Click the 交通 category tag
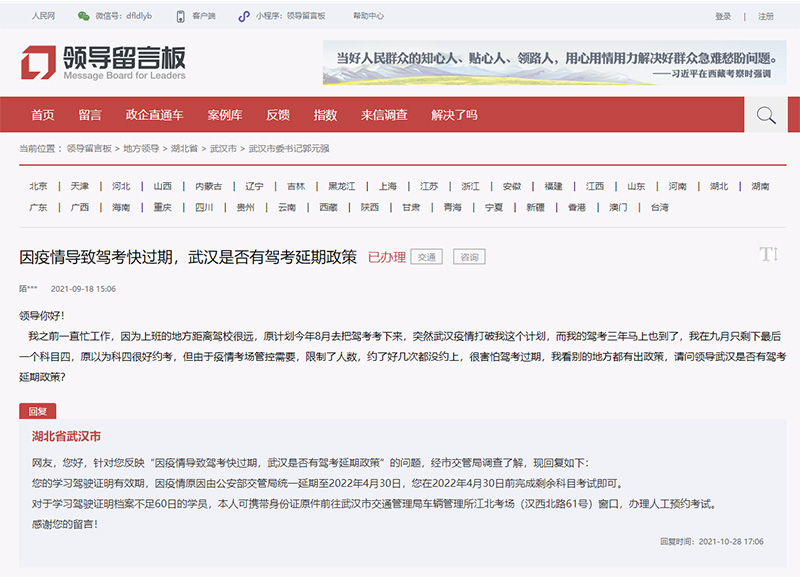Viewport: 800px width, 577px height. [x=427, y=257]
